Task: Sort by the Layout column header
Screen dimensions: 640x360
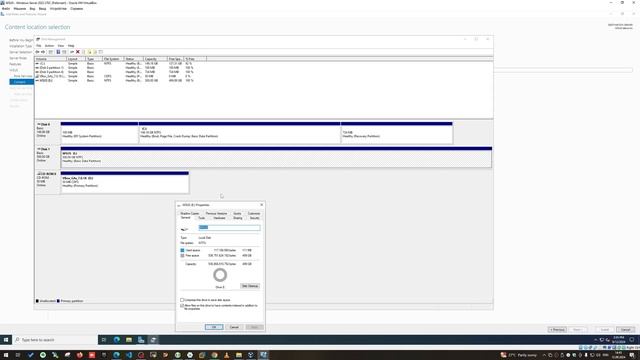Action: [76, 59]
